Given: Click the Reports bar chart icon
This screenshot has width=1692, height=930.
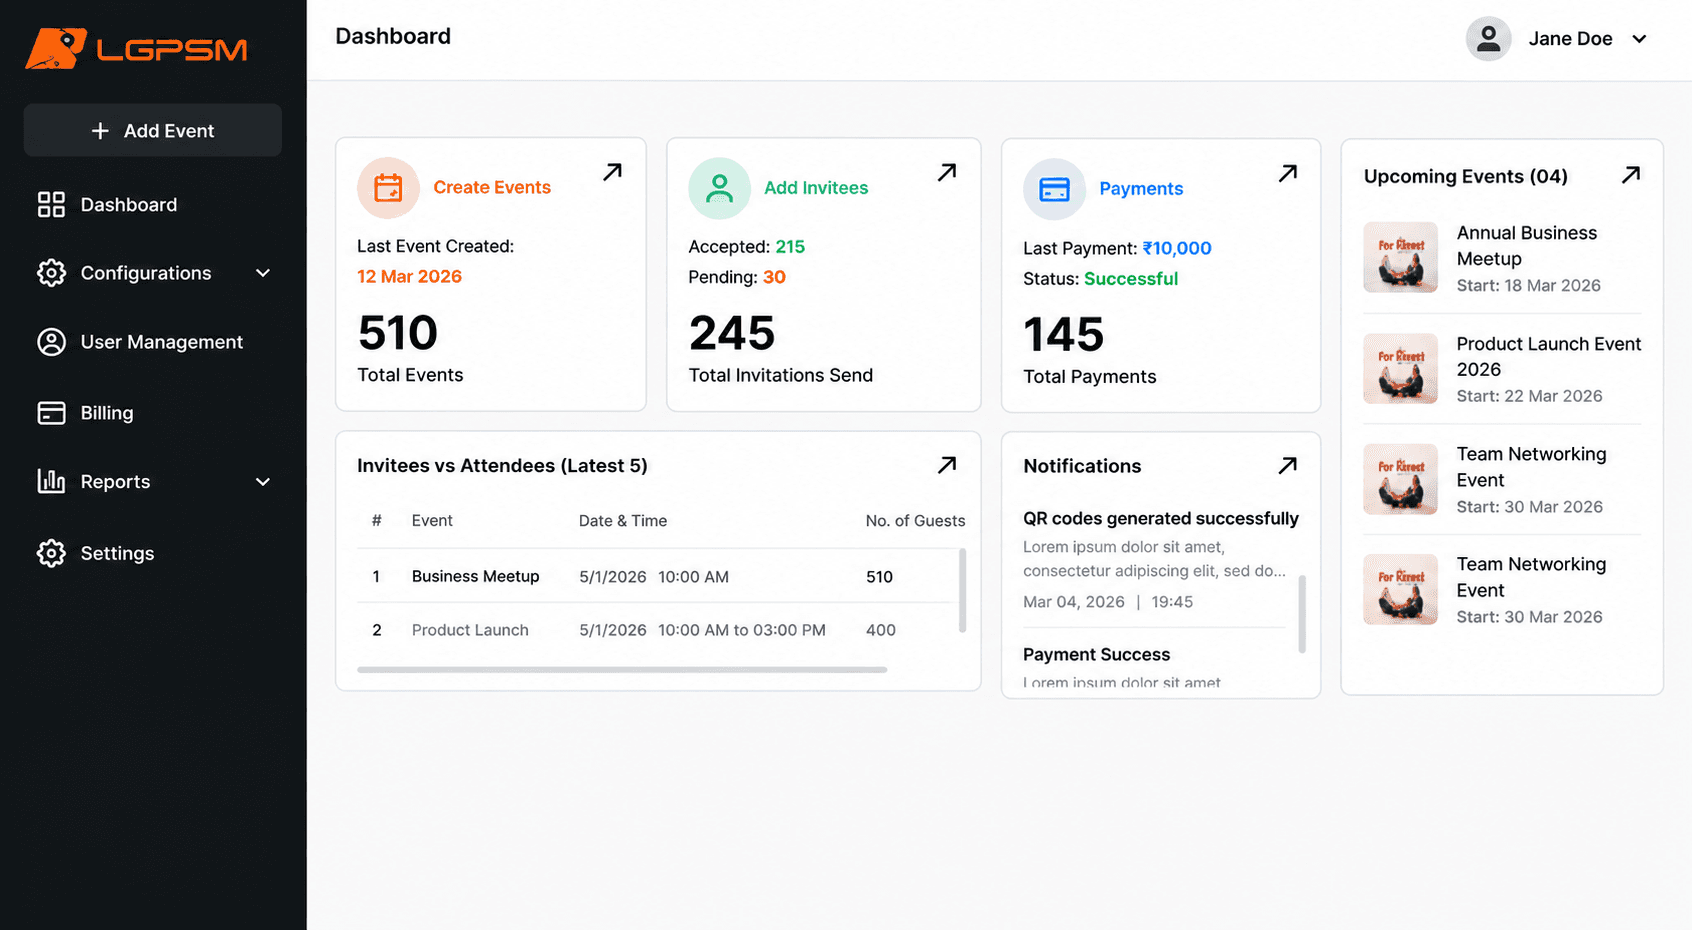Looking at the screenshot, I should (51, 481).
